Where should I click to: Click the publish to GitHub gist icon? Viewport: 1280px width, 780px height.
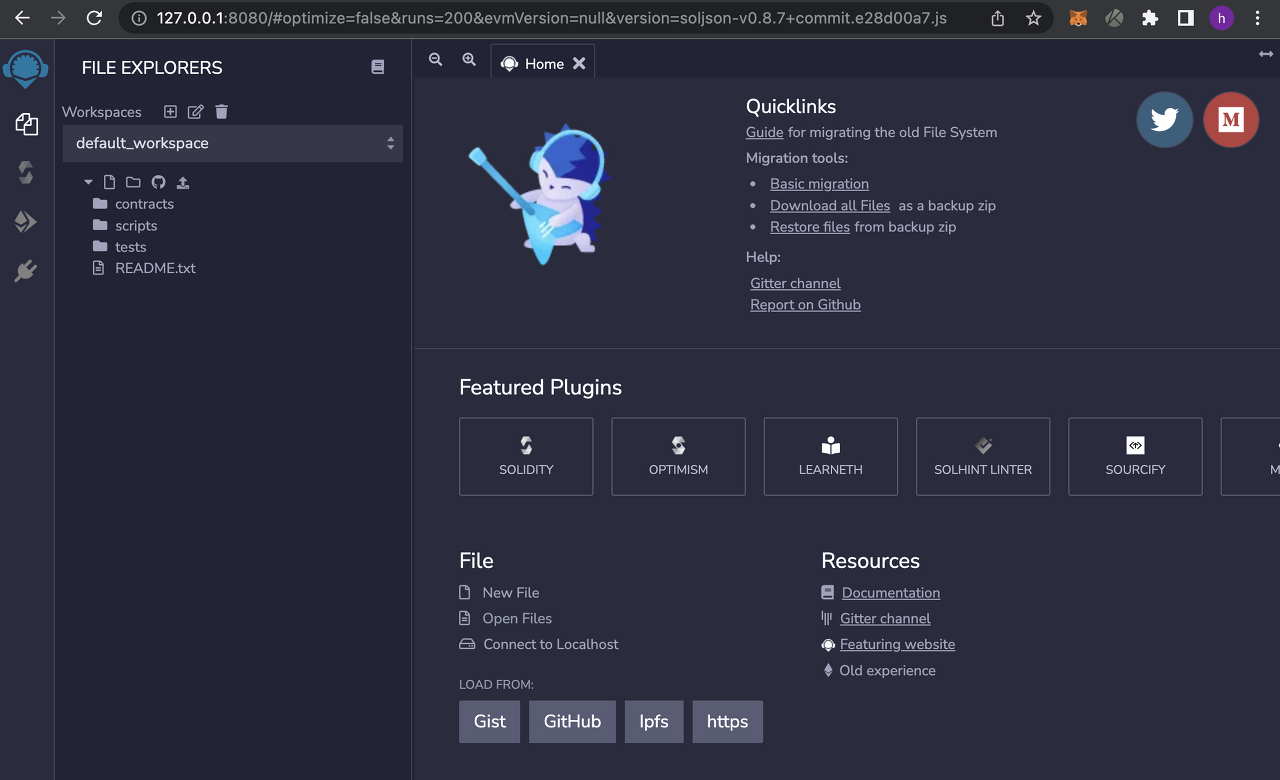(x=158, y=182)
